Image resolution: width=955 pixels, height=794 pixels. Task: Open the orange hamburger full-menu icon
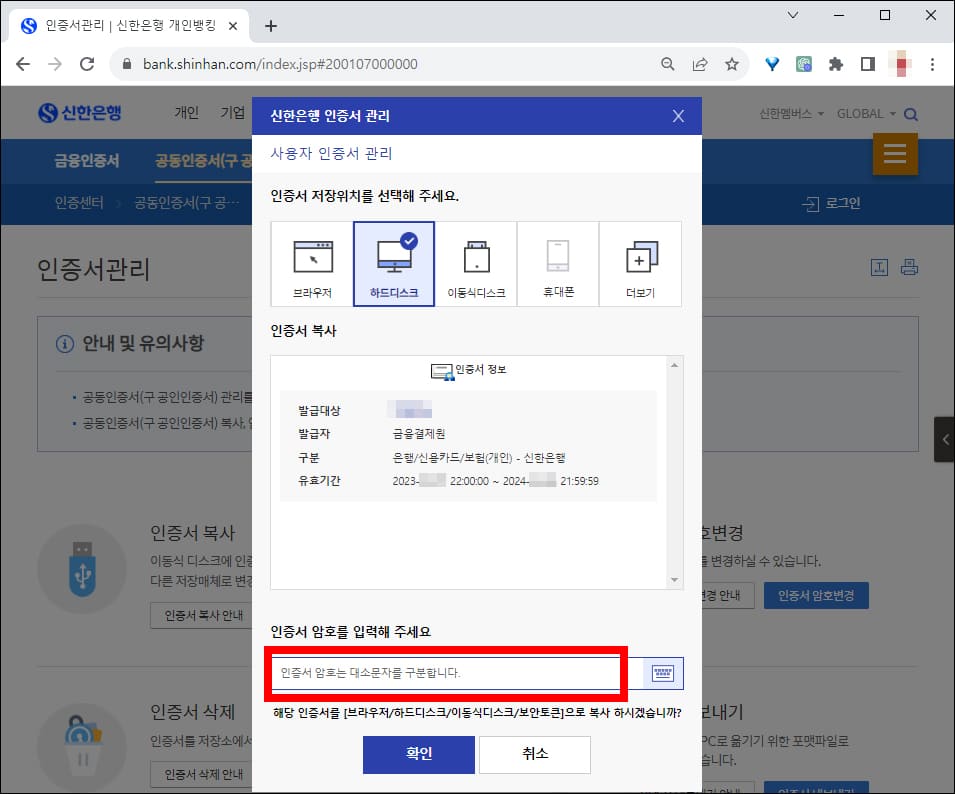click(895, 154)
